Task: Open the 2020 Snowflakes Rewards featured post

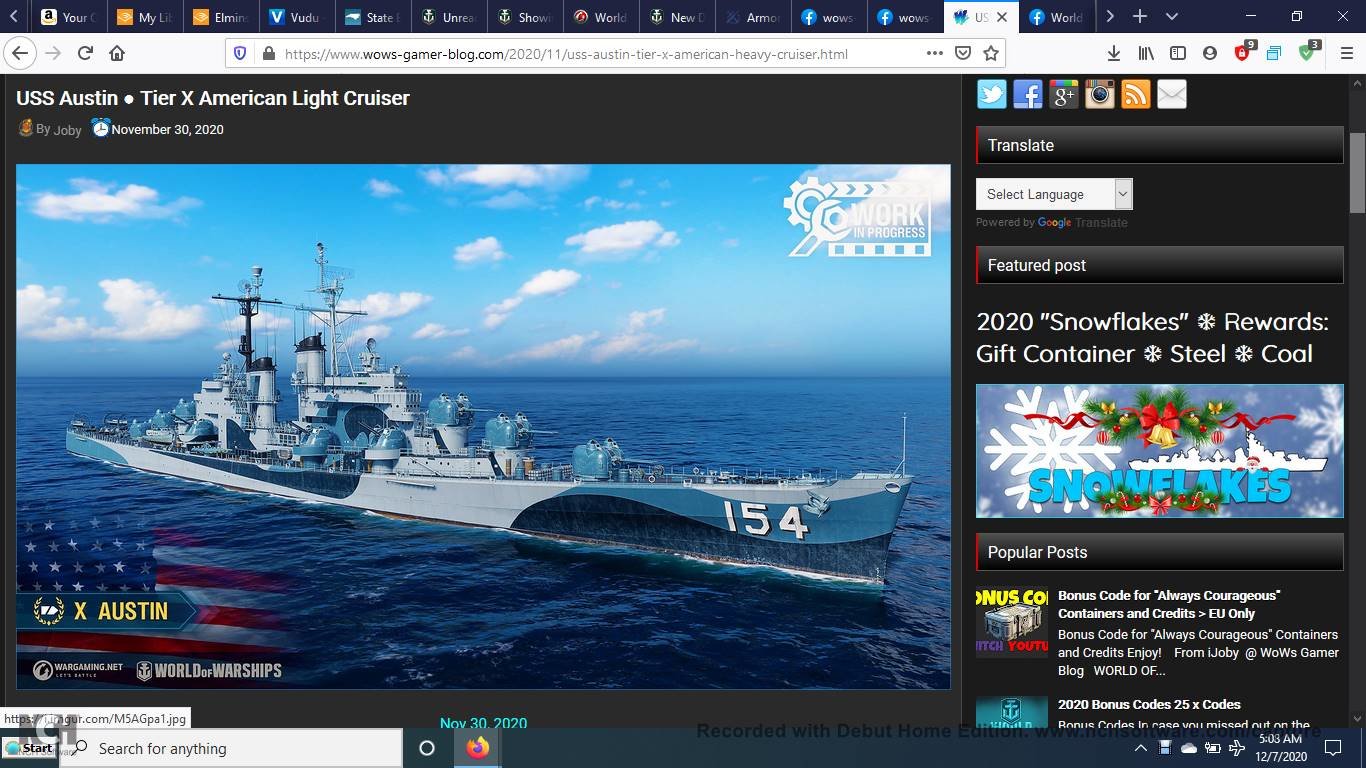Action: (1152, 337)
